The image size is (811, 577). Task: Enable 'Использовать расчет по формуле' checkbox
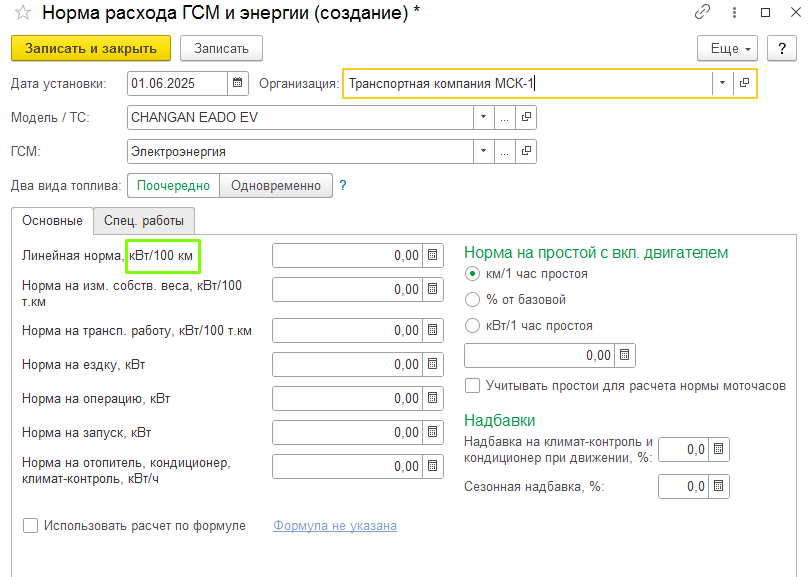[x=30, y=525]
